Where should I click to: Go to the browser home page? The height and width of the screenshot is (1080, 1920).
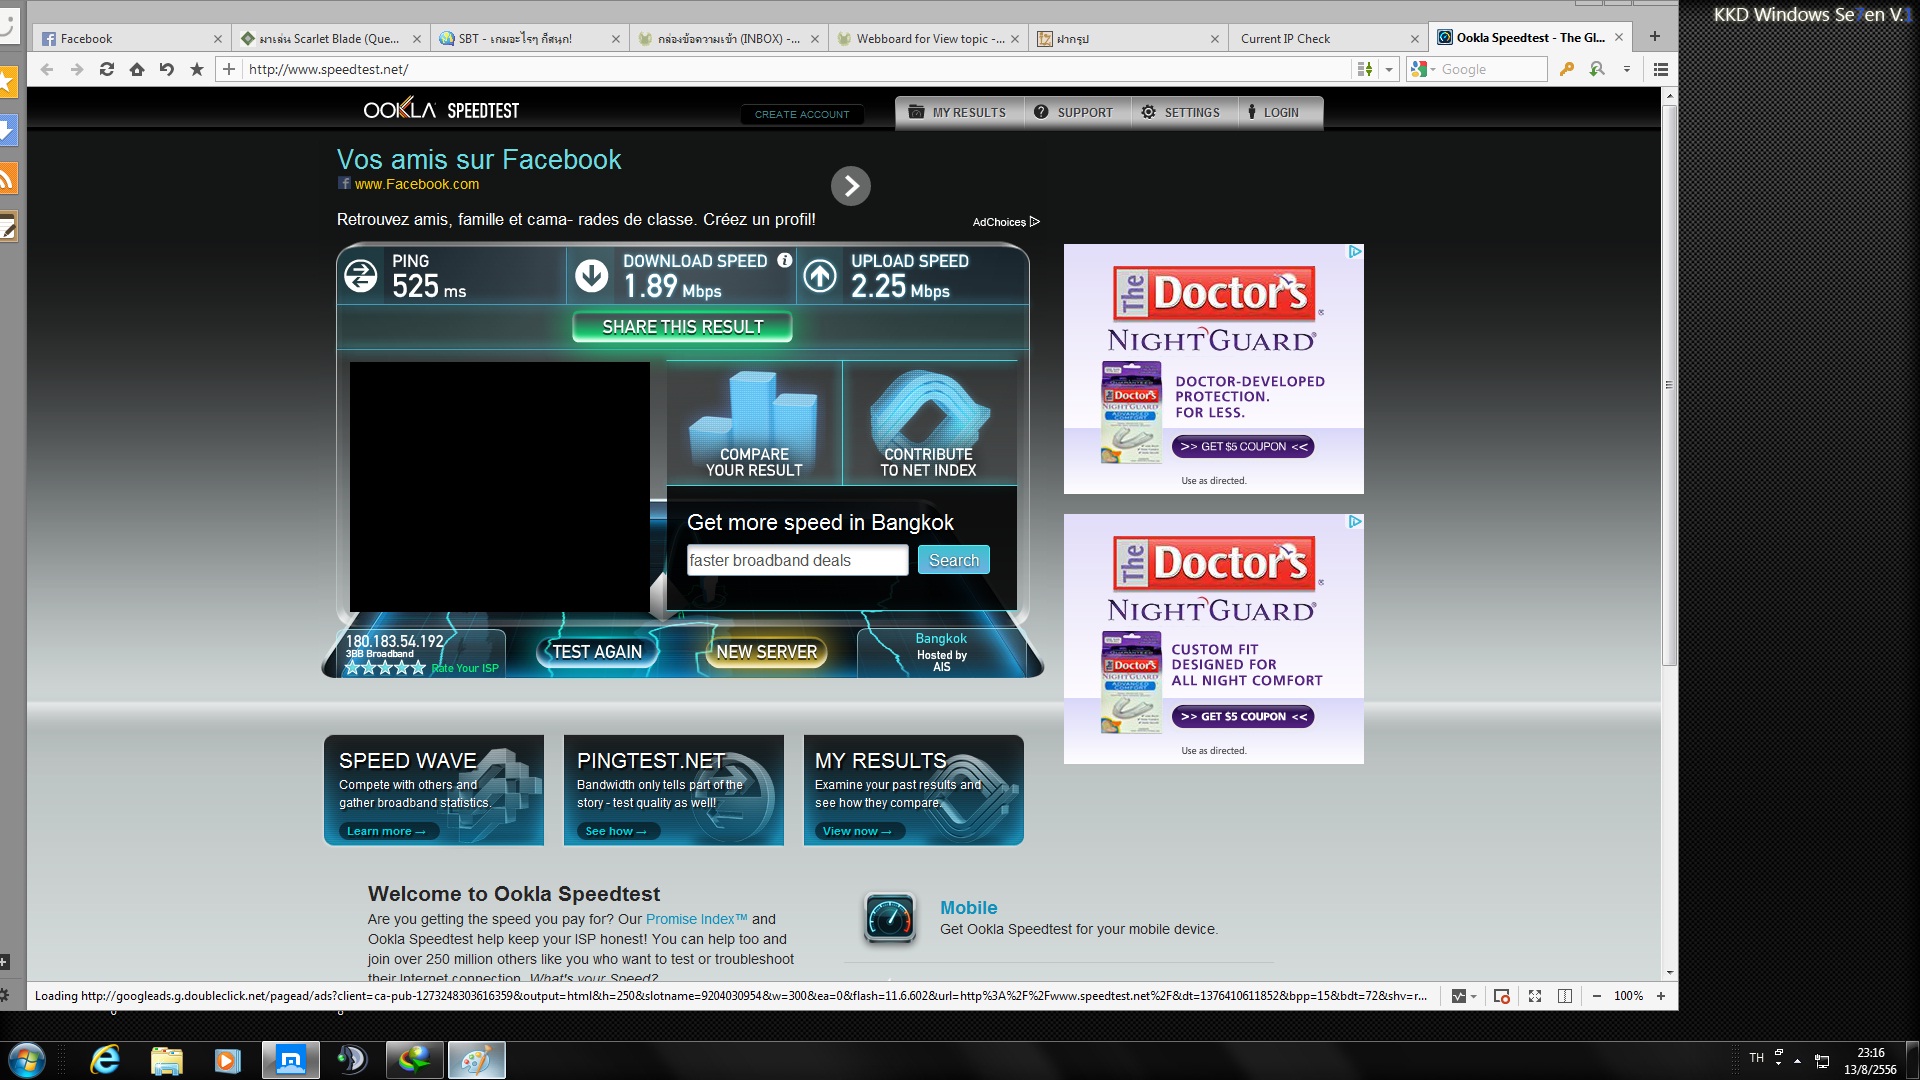pyautogui.click(x=137, y=69)
